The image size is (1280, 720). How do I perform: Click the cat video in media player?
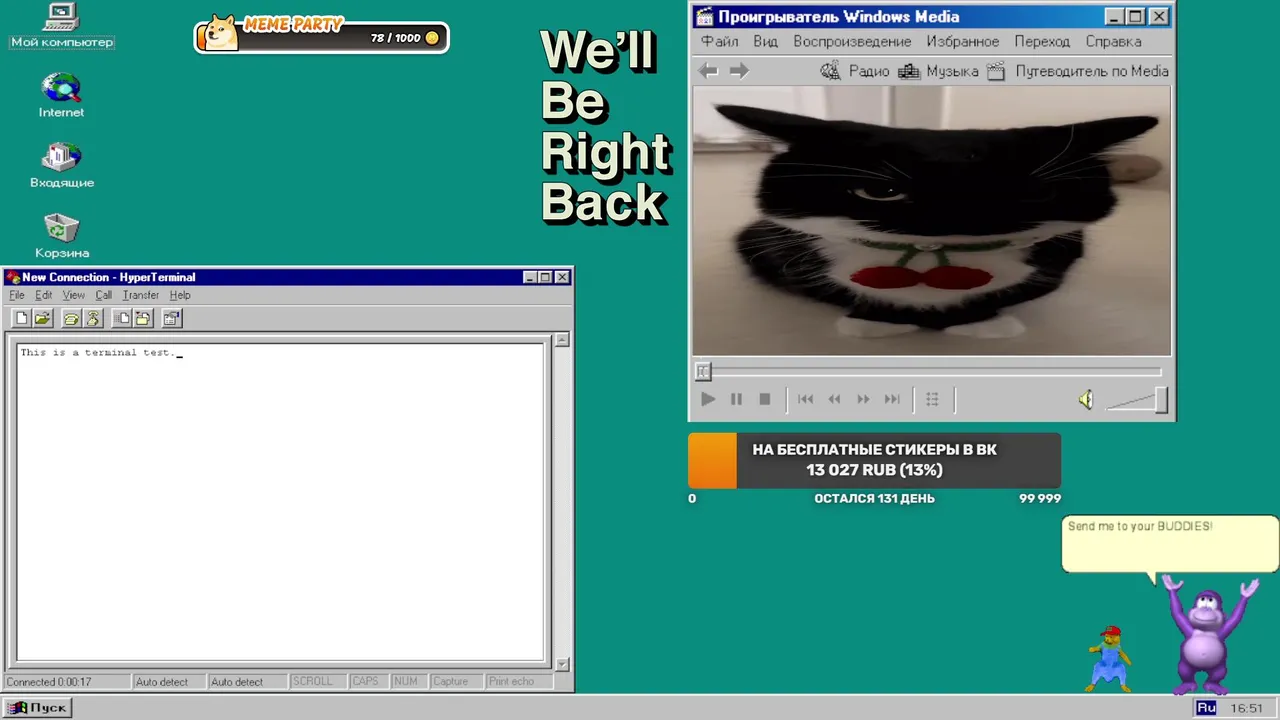[931, 220]
